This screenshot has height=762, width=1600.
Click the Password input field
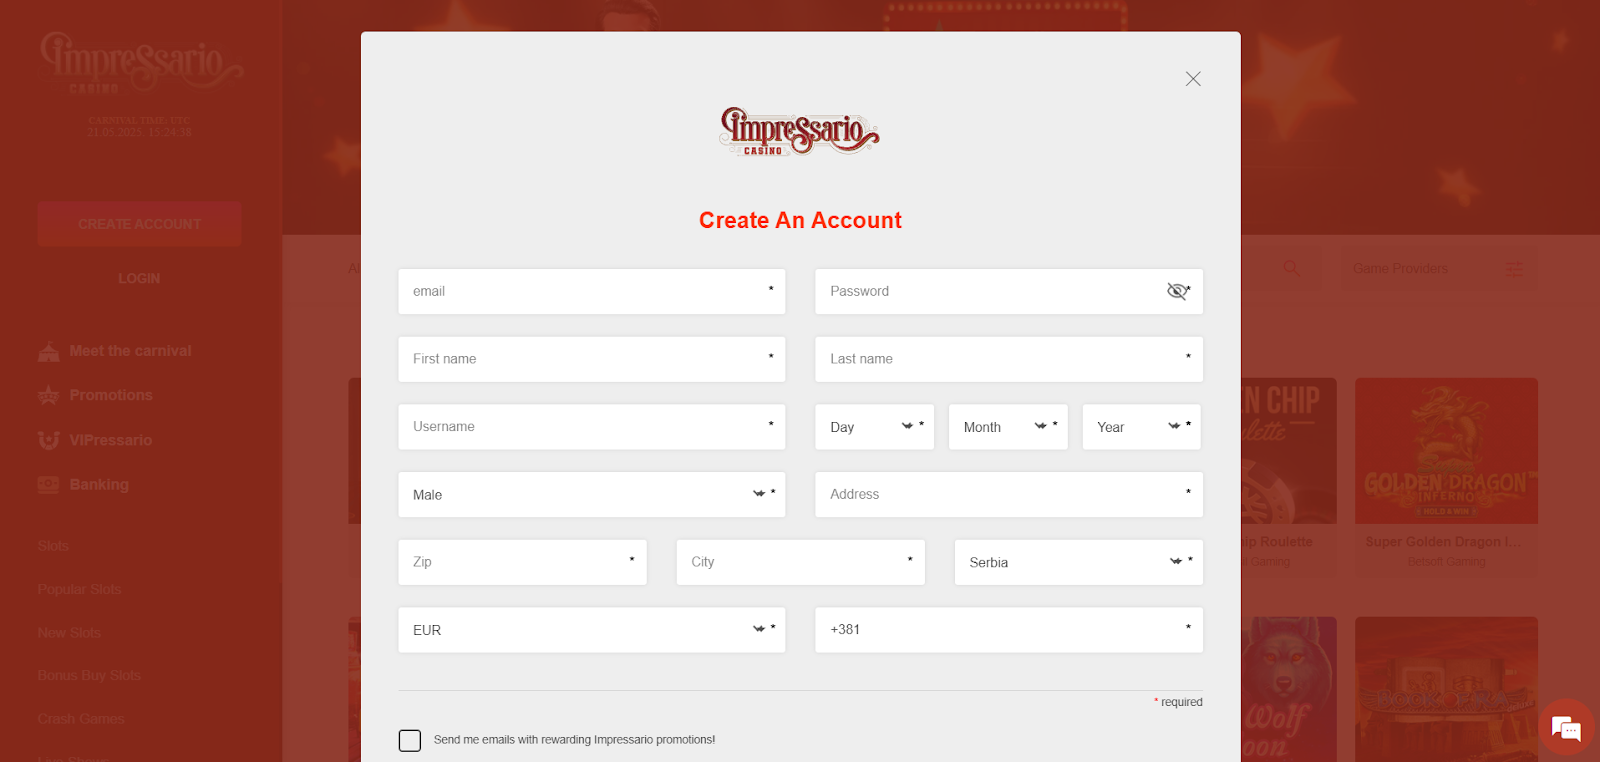tap(1009, 291)
